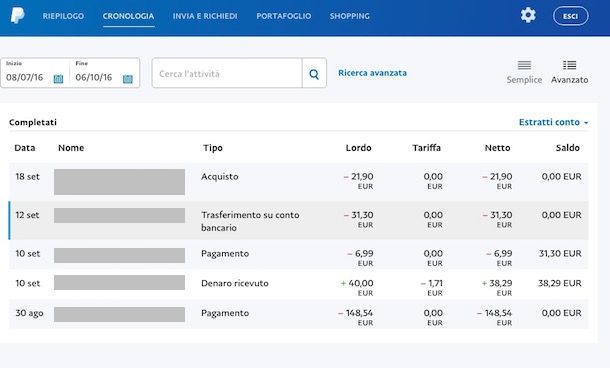610x368 pixels.
Task: Log out with the Esci button
Action: tap(571, 16)
